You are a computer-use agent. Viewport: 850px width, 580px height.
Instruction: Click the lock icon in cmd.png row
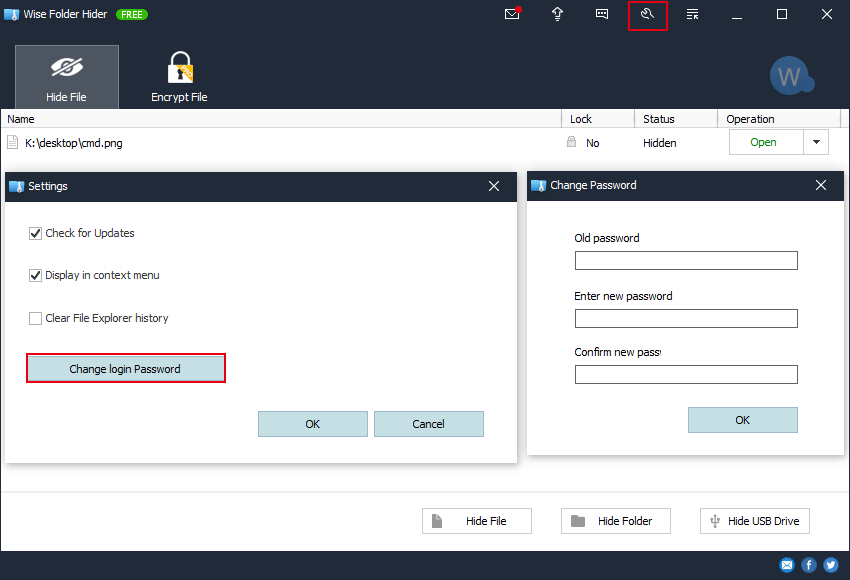coord(571,142)
